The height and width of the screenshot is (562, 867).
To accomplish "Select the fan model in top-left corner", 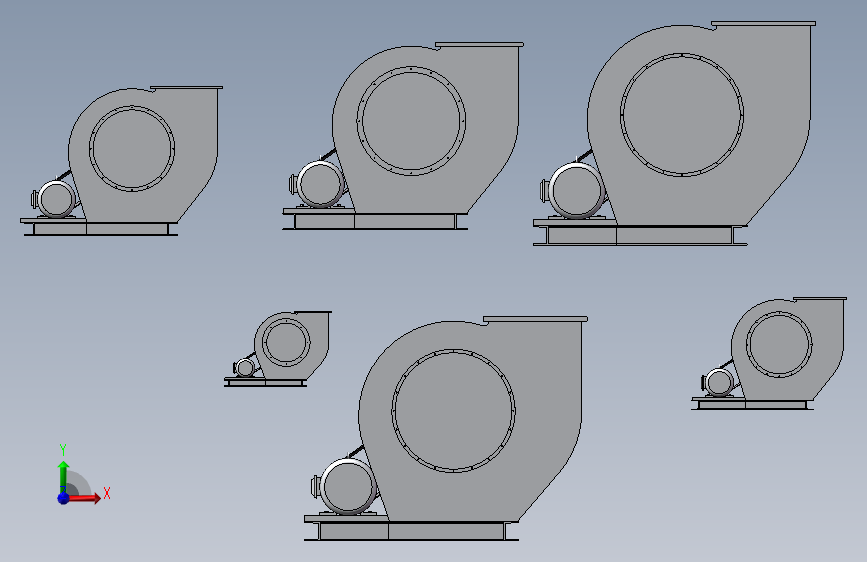I will [122, 161].
